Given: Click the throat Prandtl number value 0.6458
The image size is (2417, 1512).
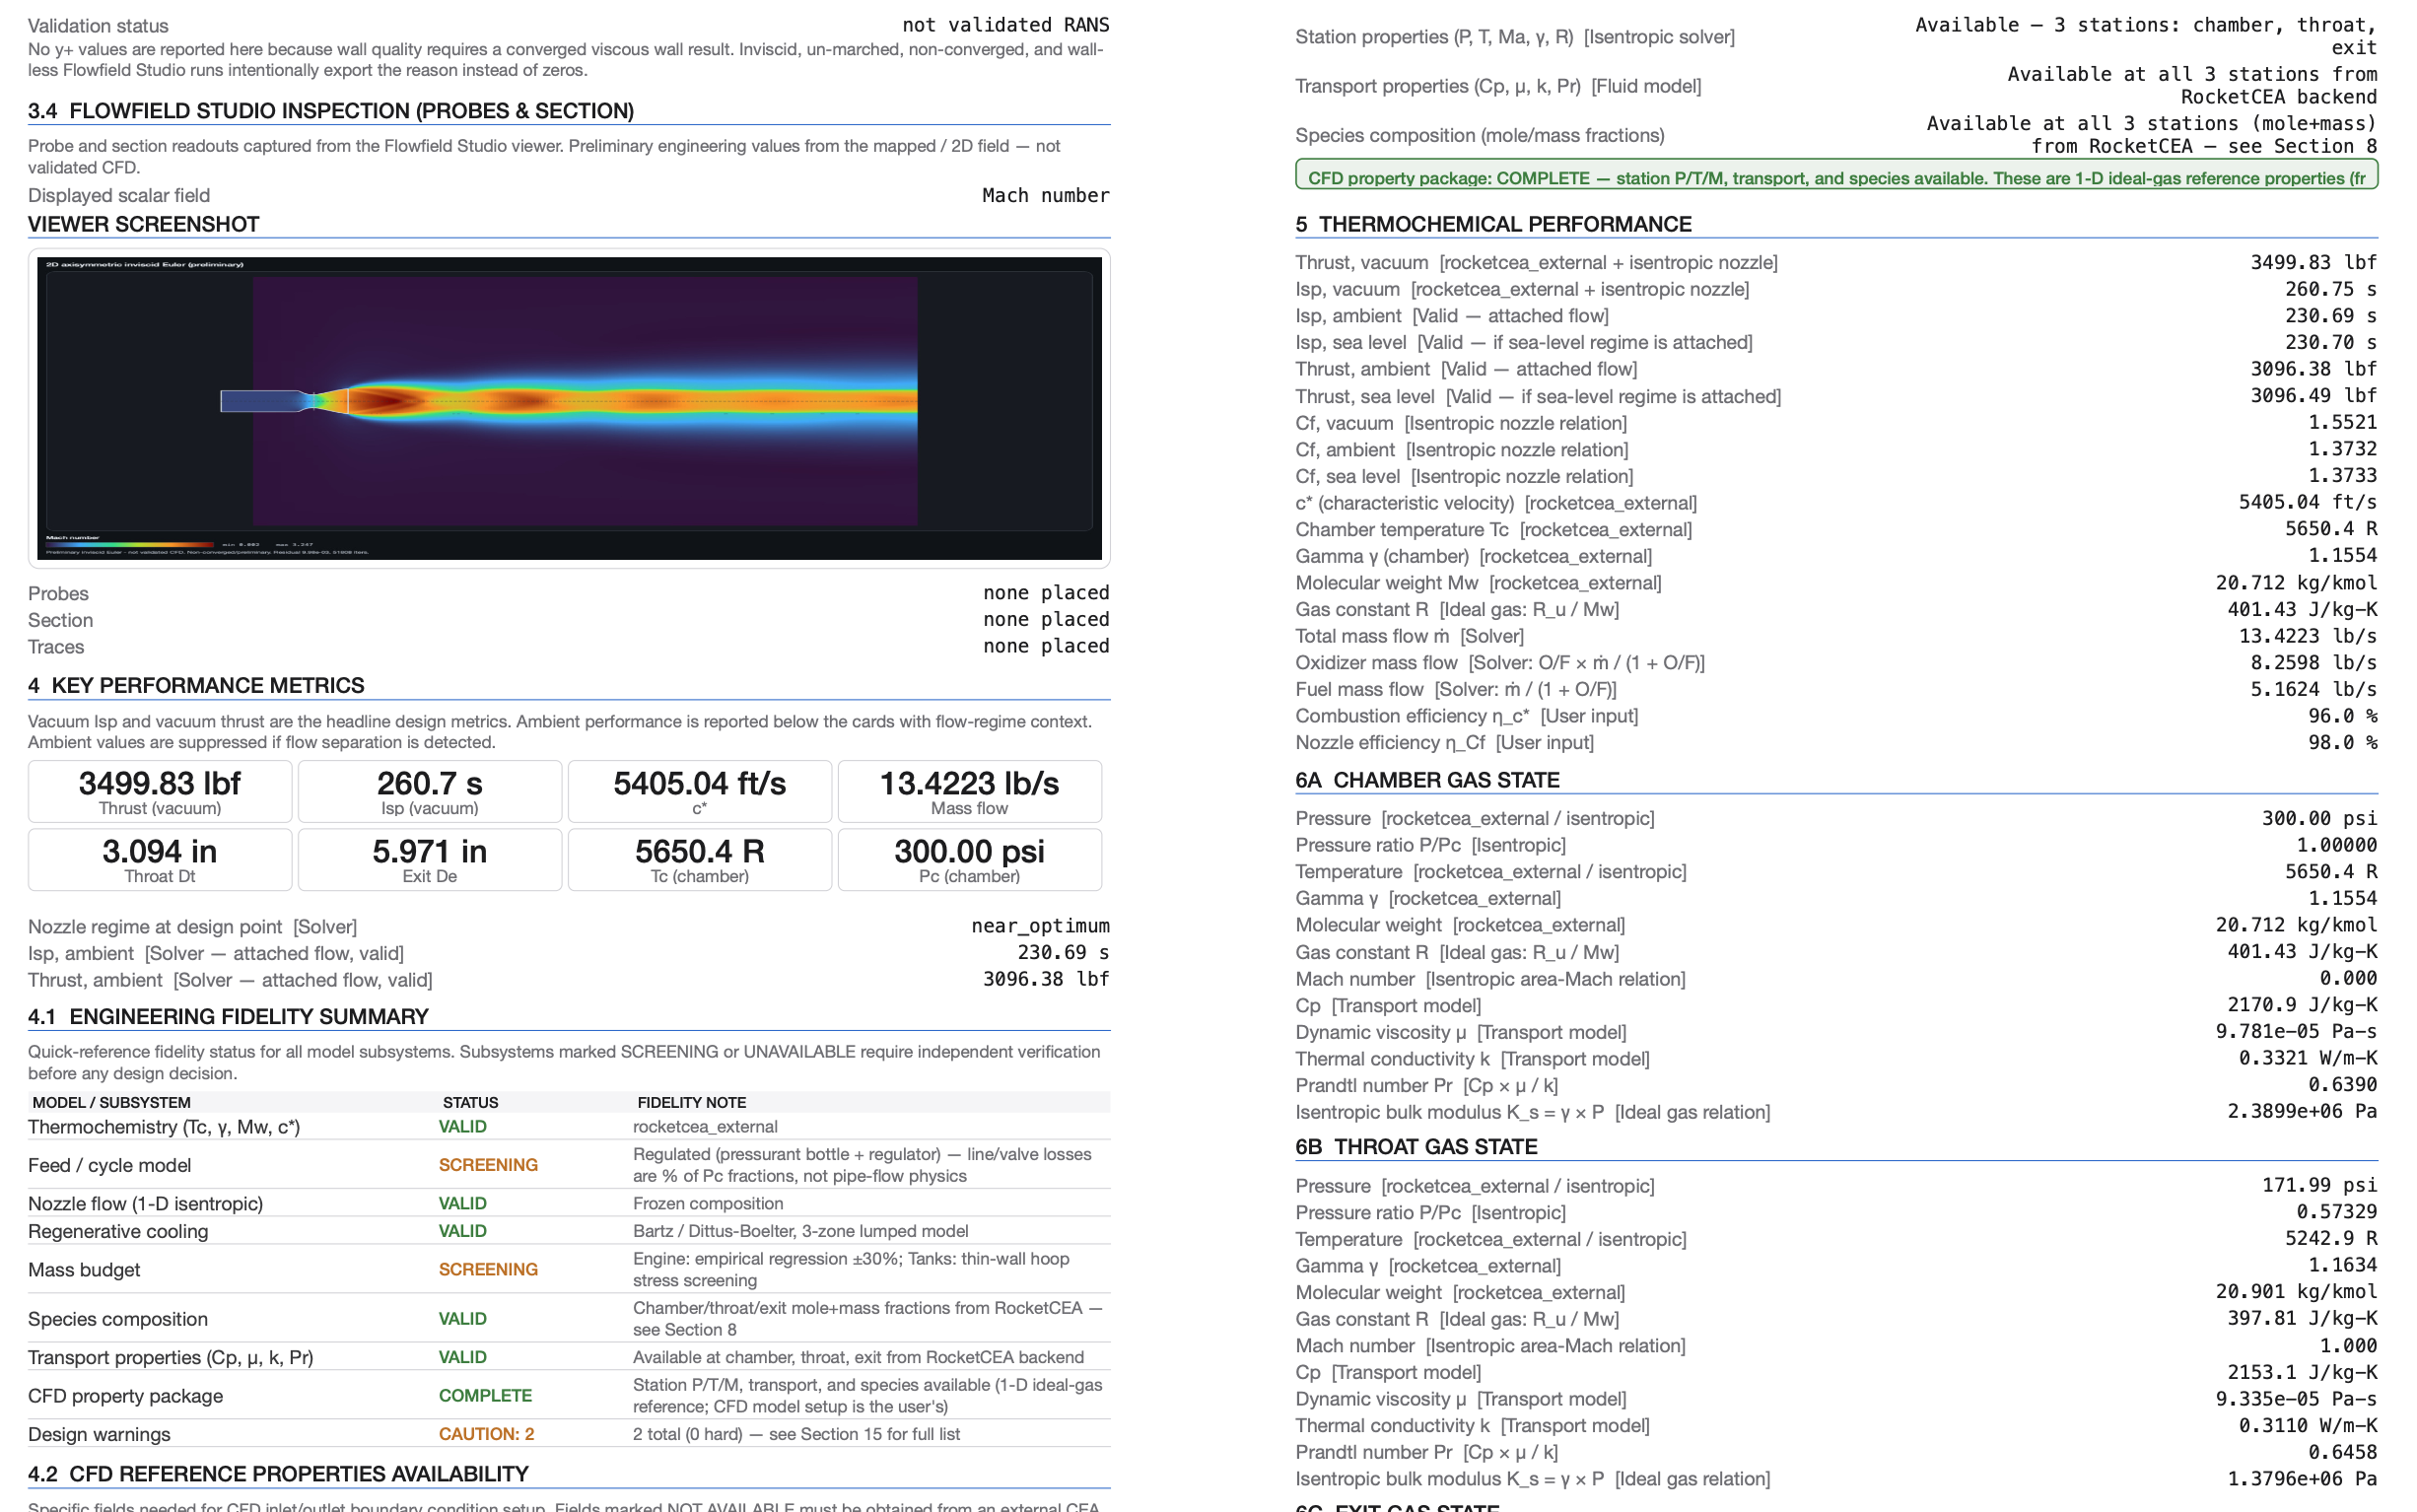Looking at the screenshot, I should 2343,1452.
